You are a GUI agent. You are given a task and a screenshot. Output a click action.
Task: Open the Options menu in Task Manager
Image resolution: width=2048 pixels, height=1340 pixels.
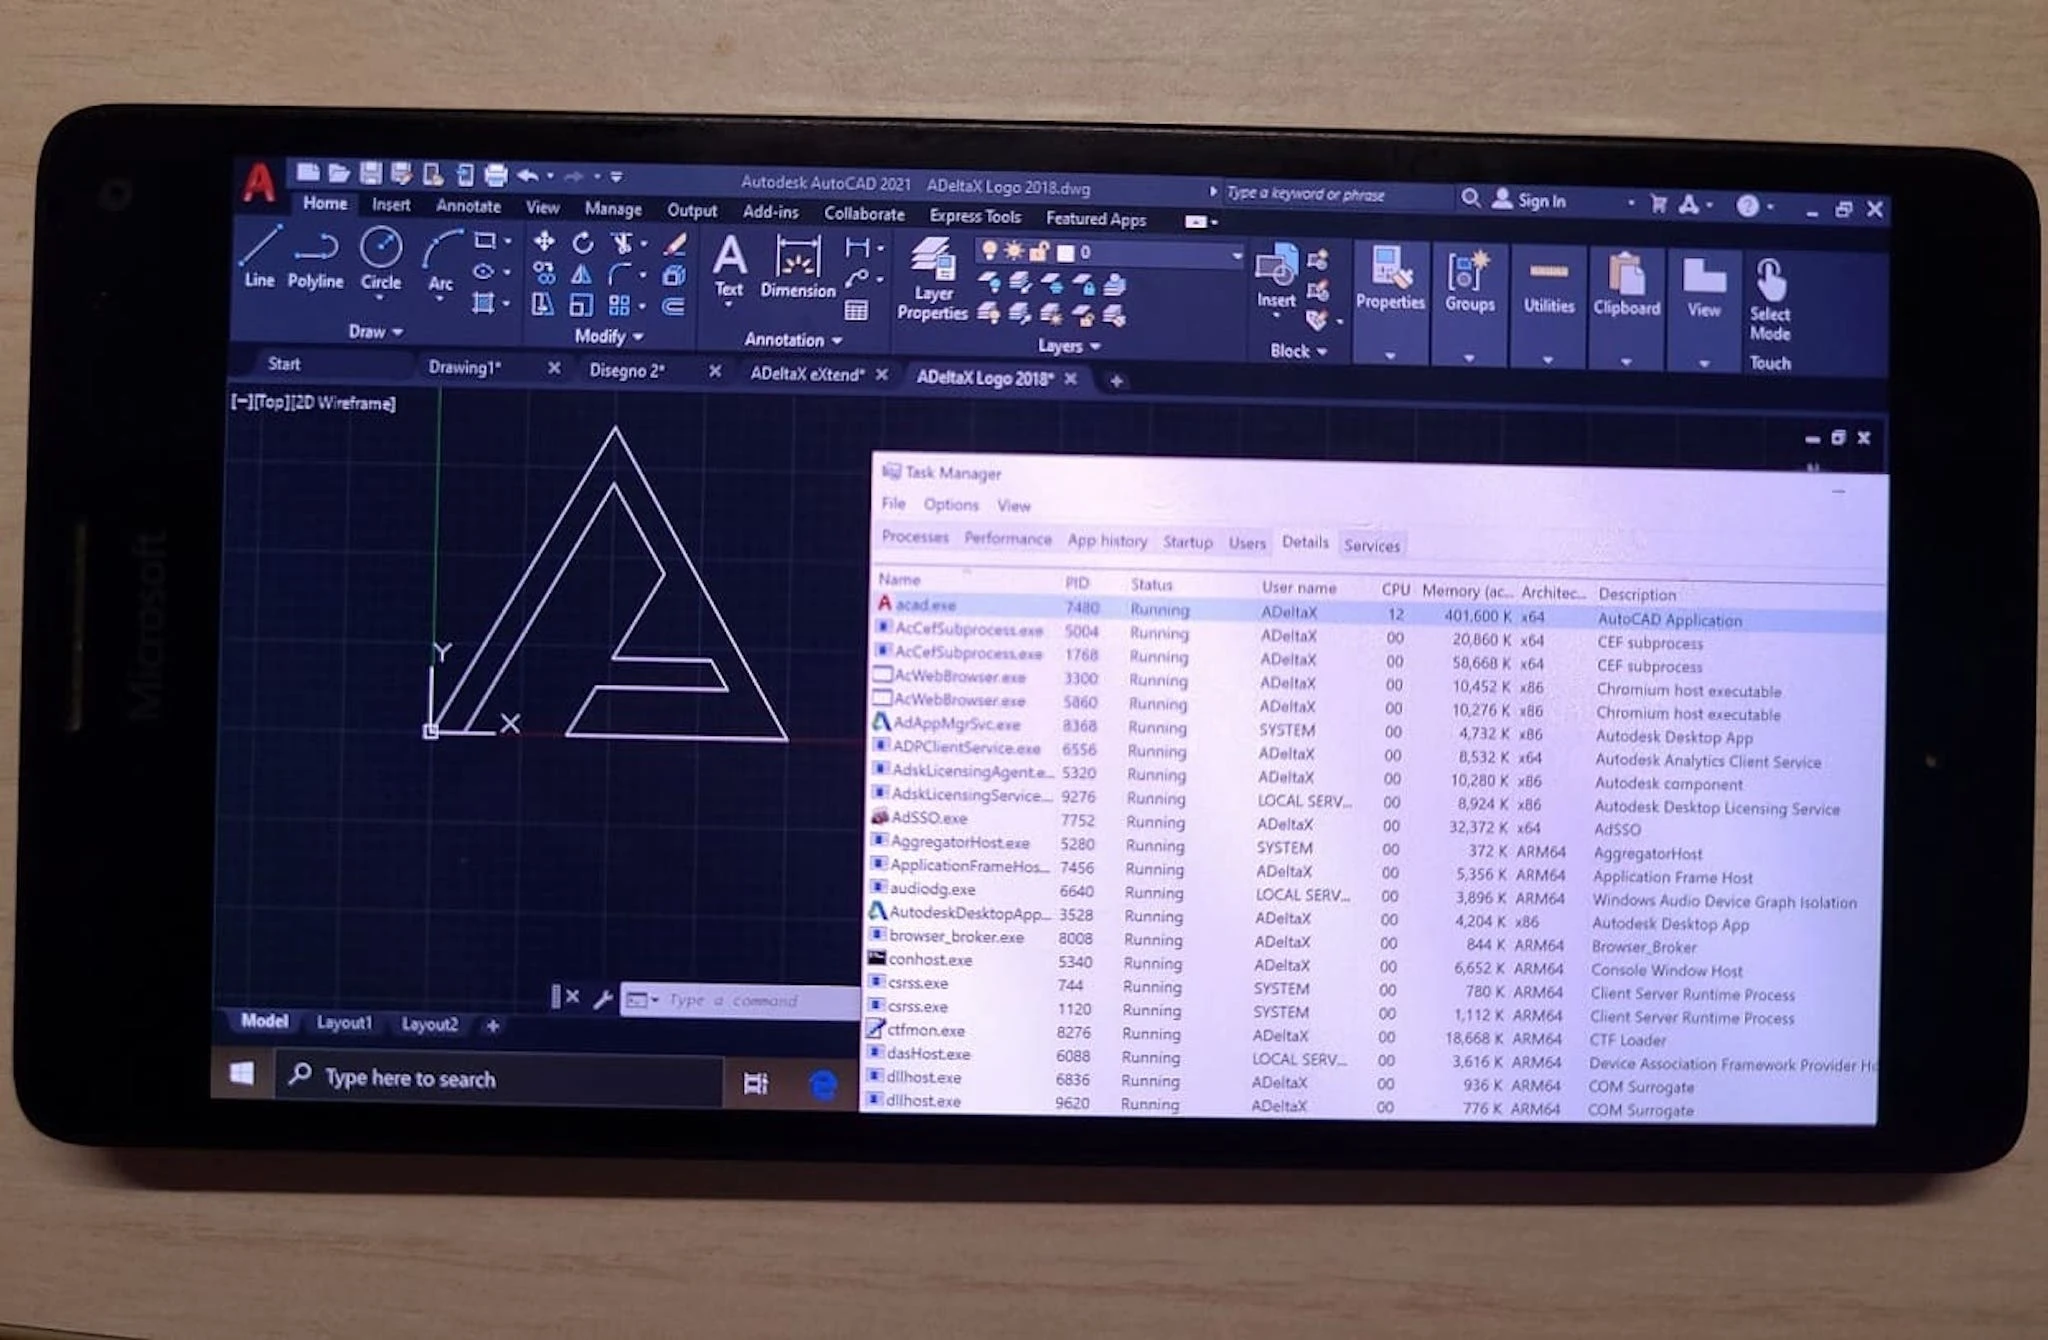[951, 504]
